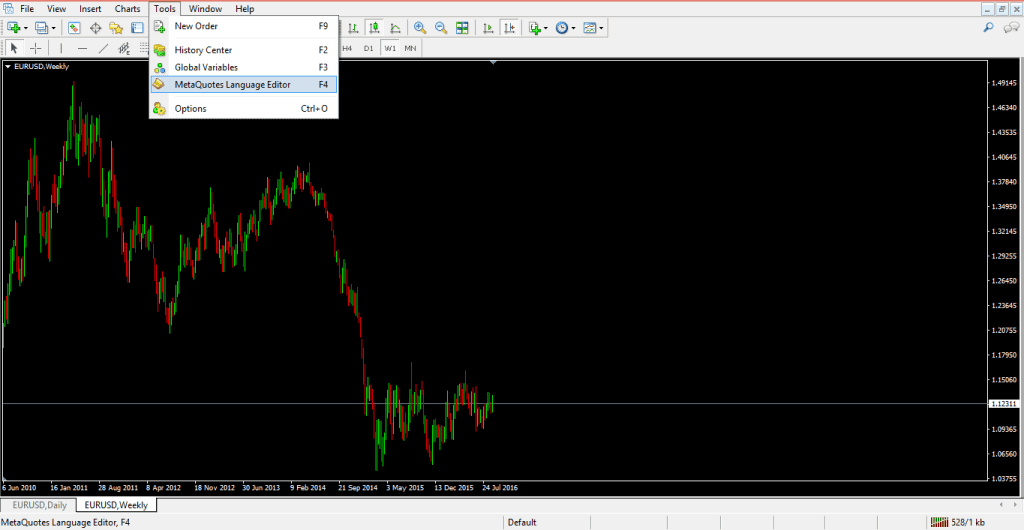Image resolution: width=1024 pixels, height=530 pixels.
Task: Switch to the EURUSD,Weekly chart tab
Action: [116, 505]
